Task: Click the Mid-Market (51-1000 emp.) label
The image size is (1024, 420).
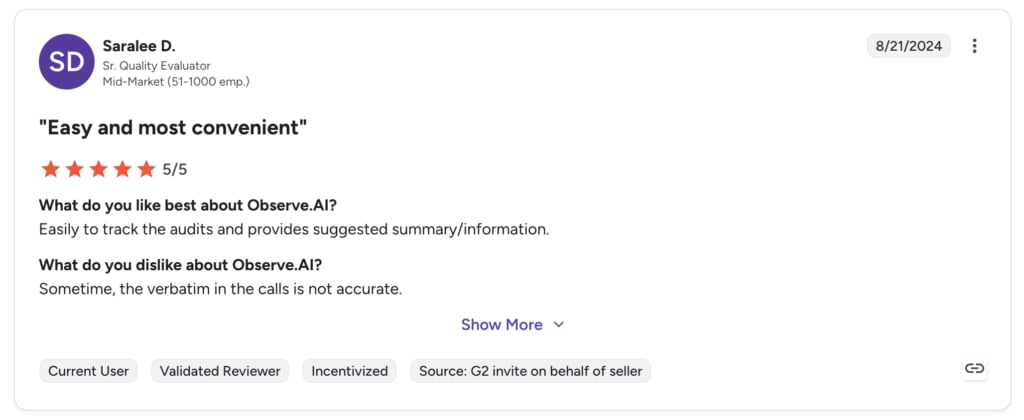Action: tap(176, 82)
